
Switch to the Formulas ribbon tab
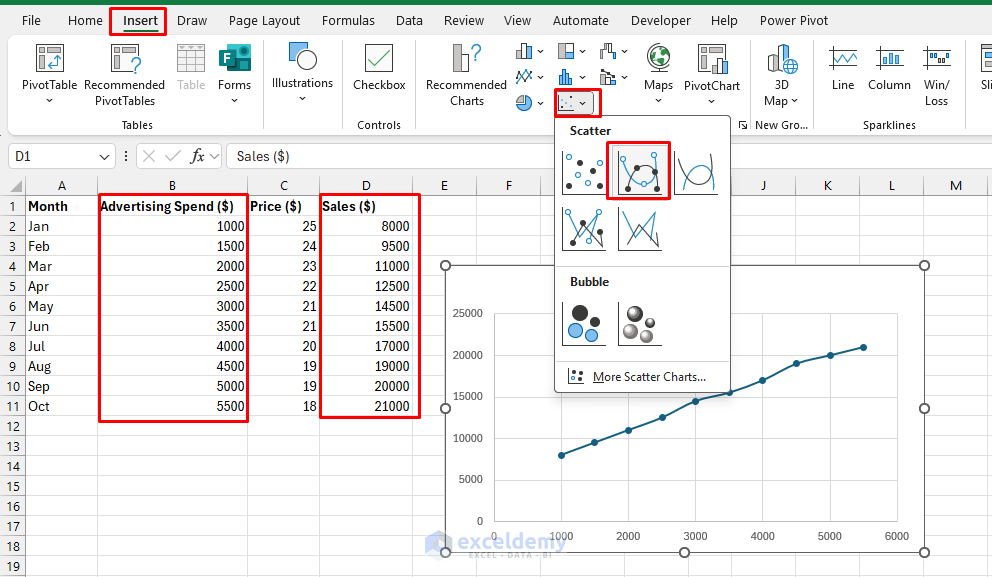tap(348, 20)
